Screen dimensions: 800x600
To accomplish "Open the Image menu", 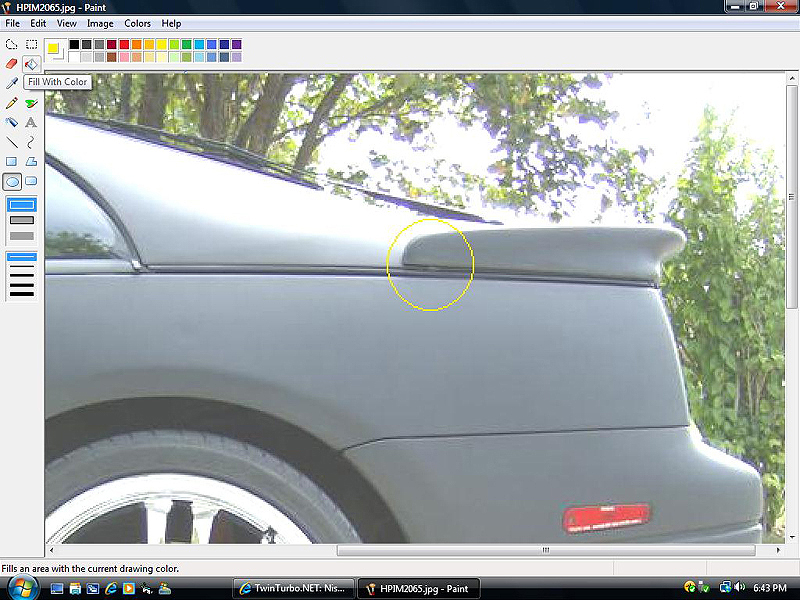I will point(100,23).
